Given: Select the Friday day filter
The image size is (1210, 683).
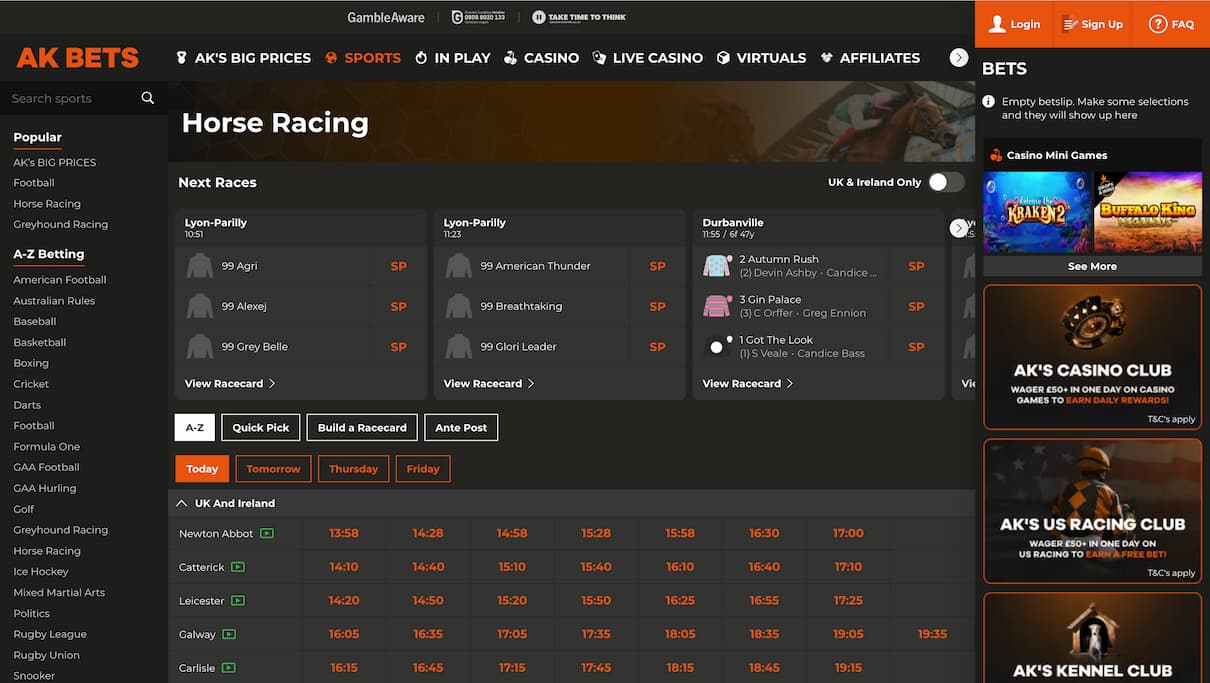Looking at the screenshot, I should (423, 469).
